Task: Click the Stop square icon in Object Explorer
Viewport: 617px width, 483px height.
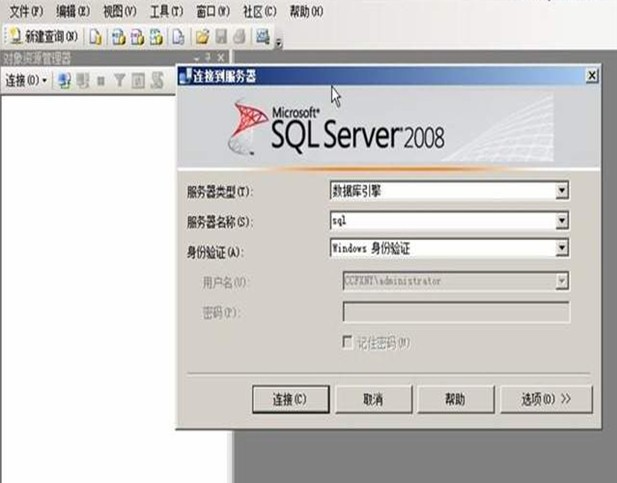Action: [101, 81]
